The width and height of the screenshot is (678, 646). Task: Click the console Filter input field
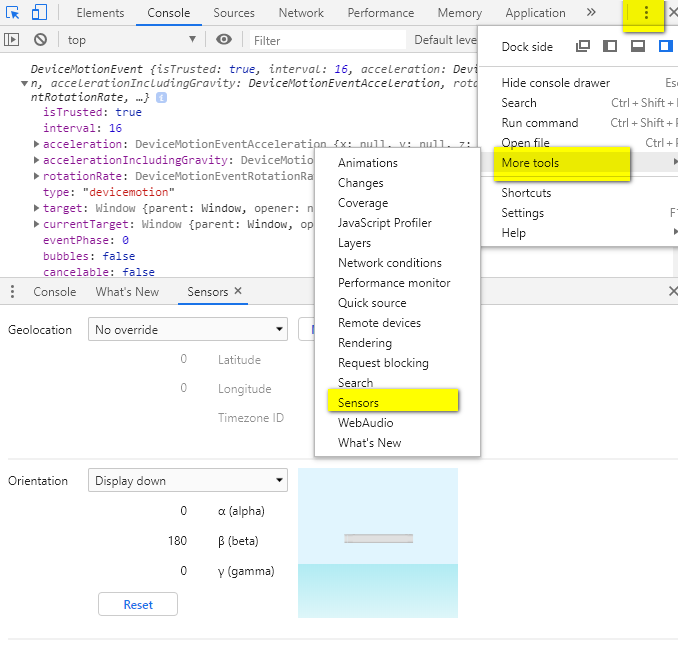(328, 40)
